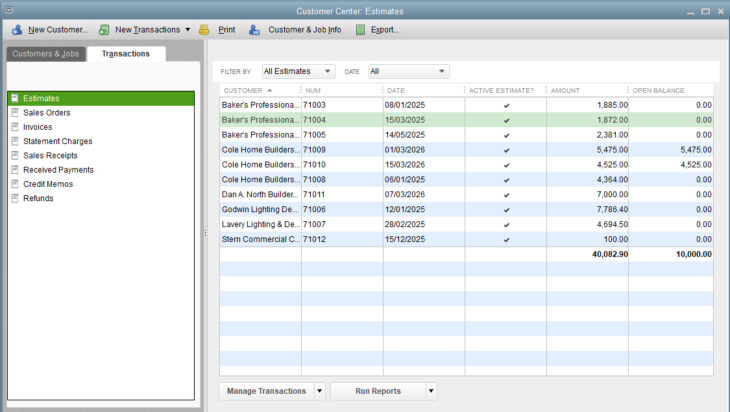Click the active estimate checkmark for 71008
Screen dimensions: 730x412
(x=507, y=180)
